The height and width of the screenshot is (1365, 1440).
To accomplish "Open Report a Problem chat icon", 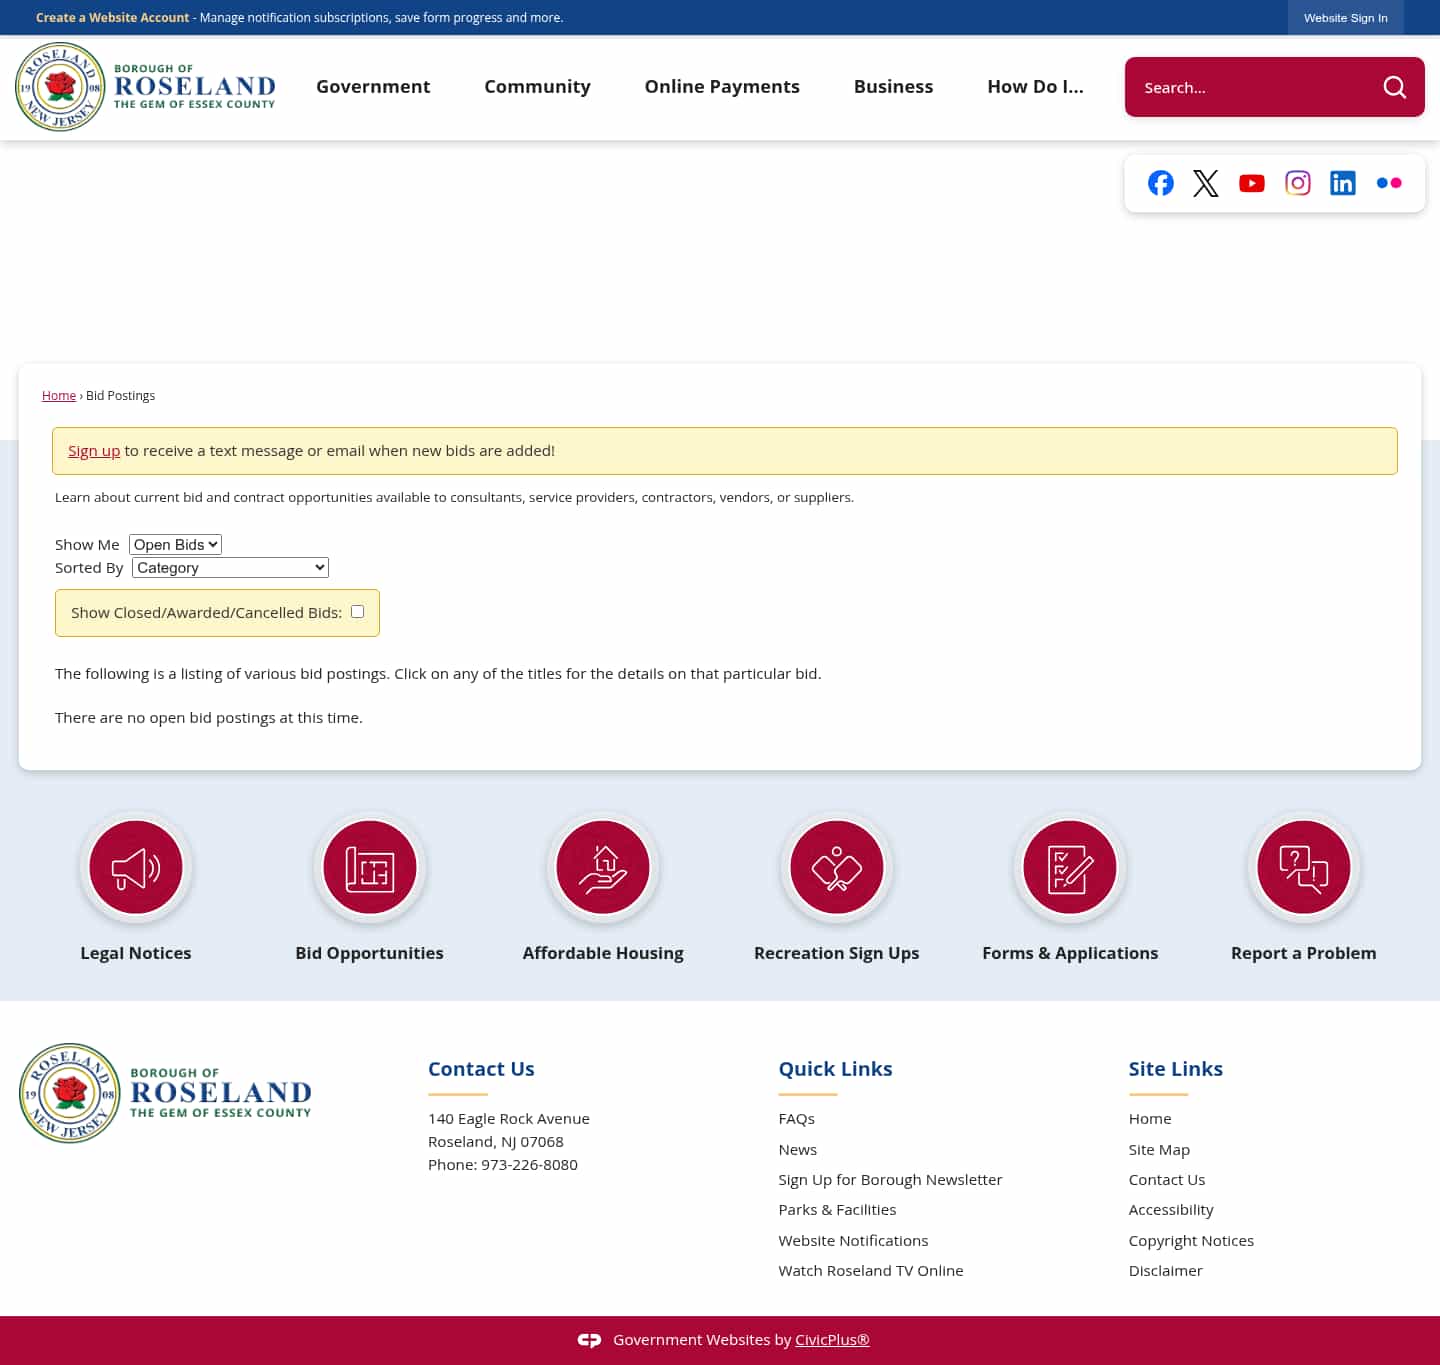I will pyautogui.click(x=1303, y=867).
